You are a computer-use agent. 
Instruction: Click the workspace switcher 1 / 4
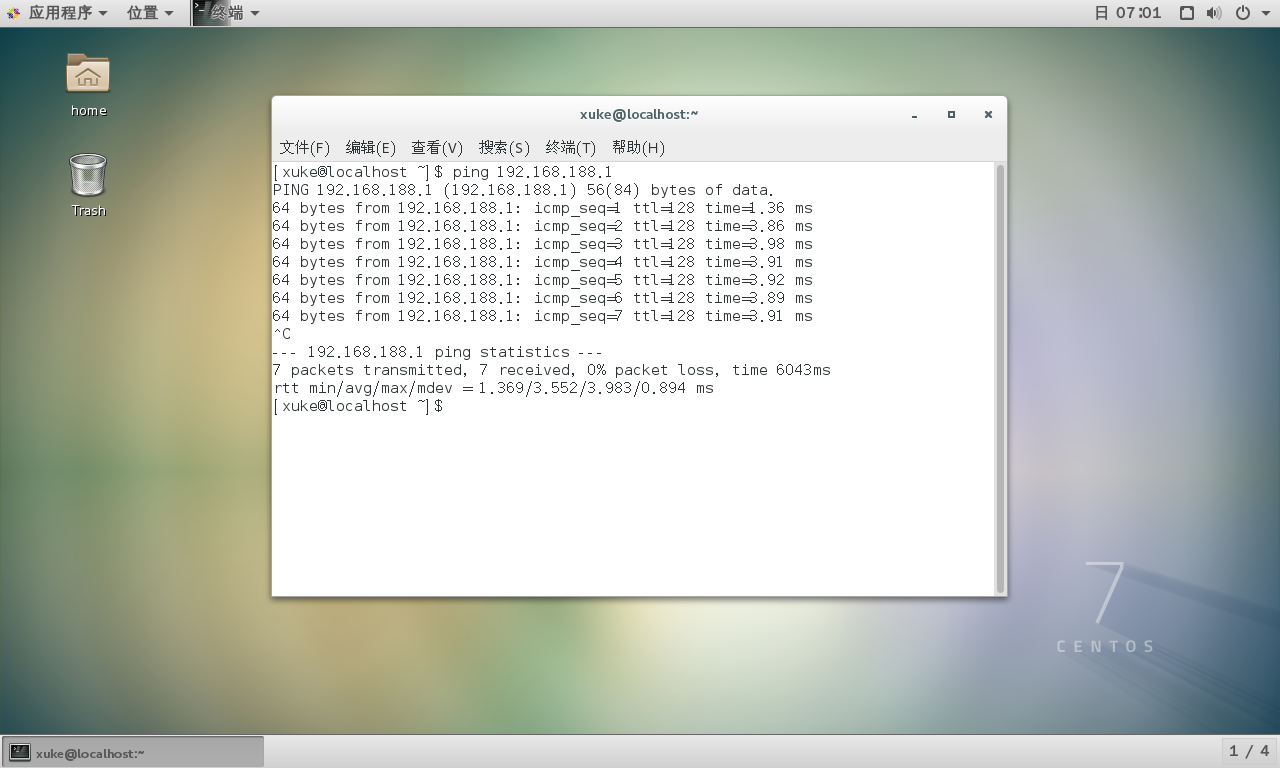coord(1249,750)
